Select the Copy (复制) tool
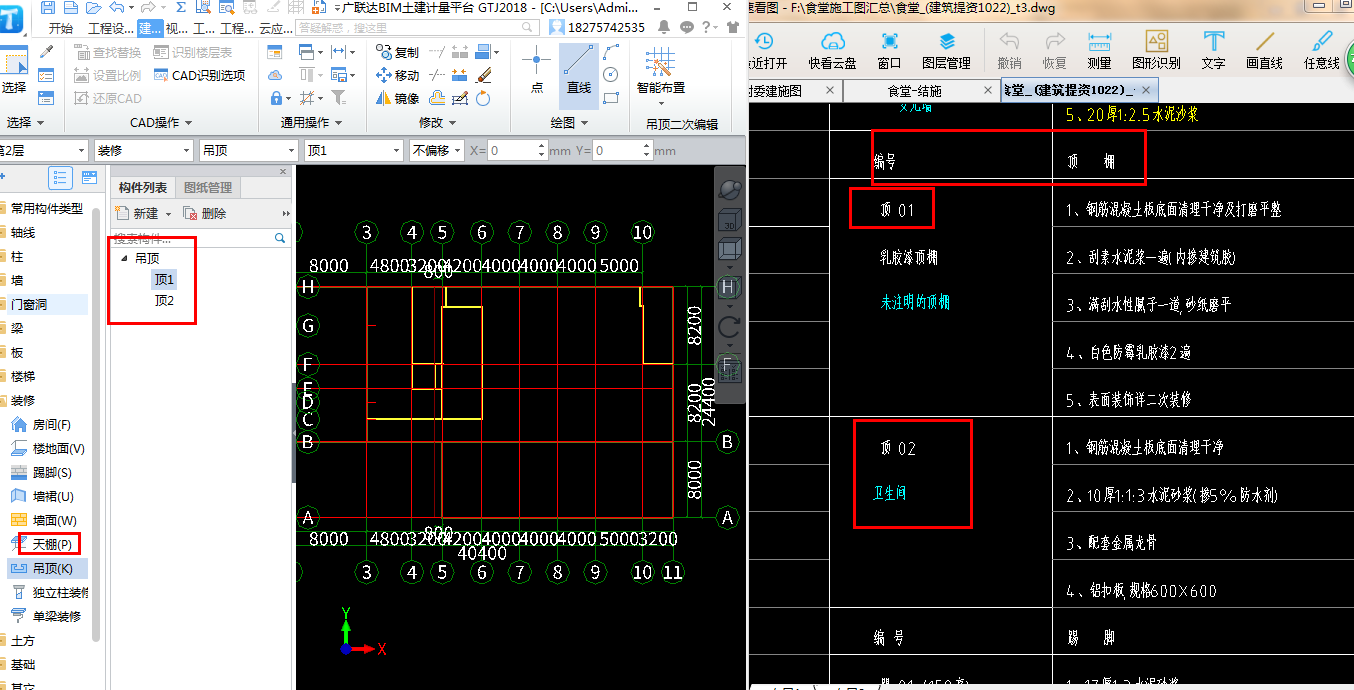1354x690 pixels. click(397, 52)
